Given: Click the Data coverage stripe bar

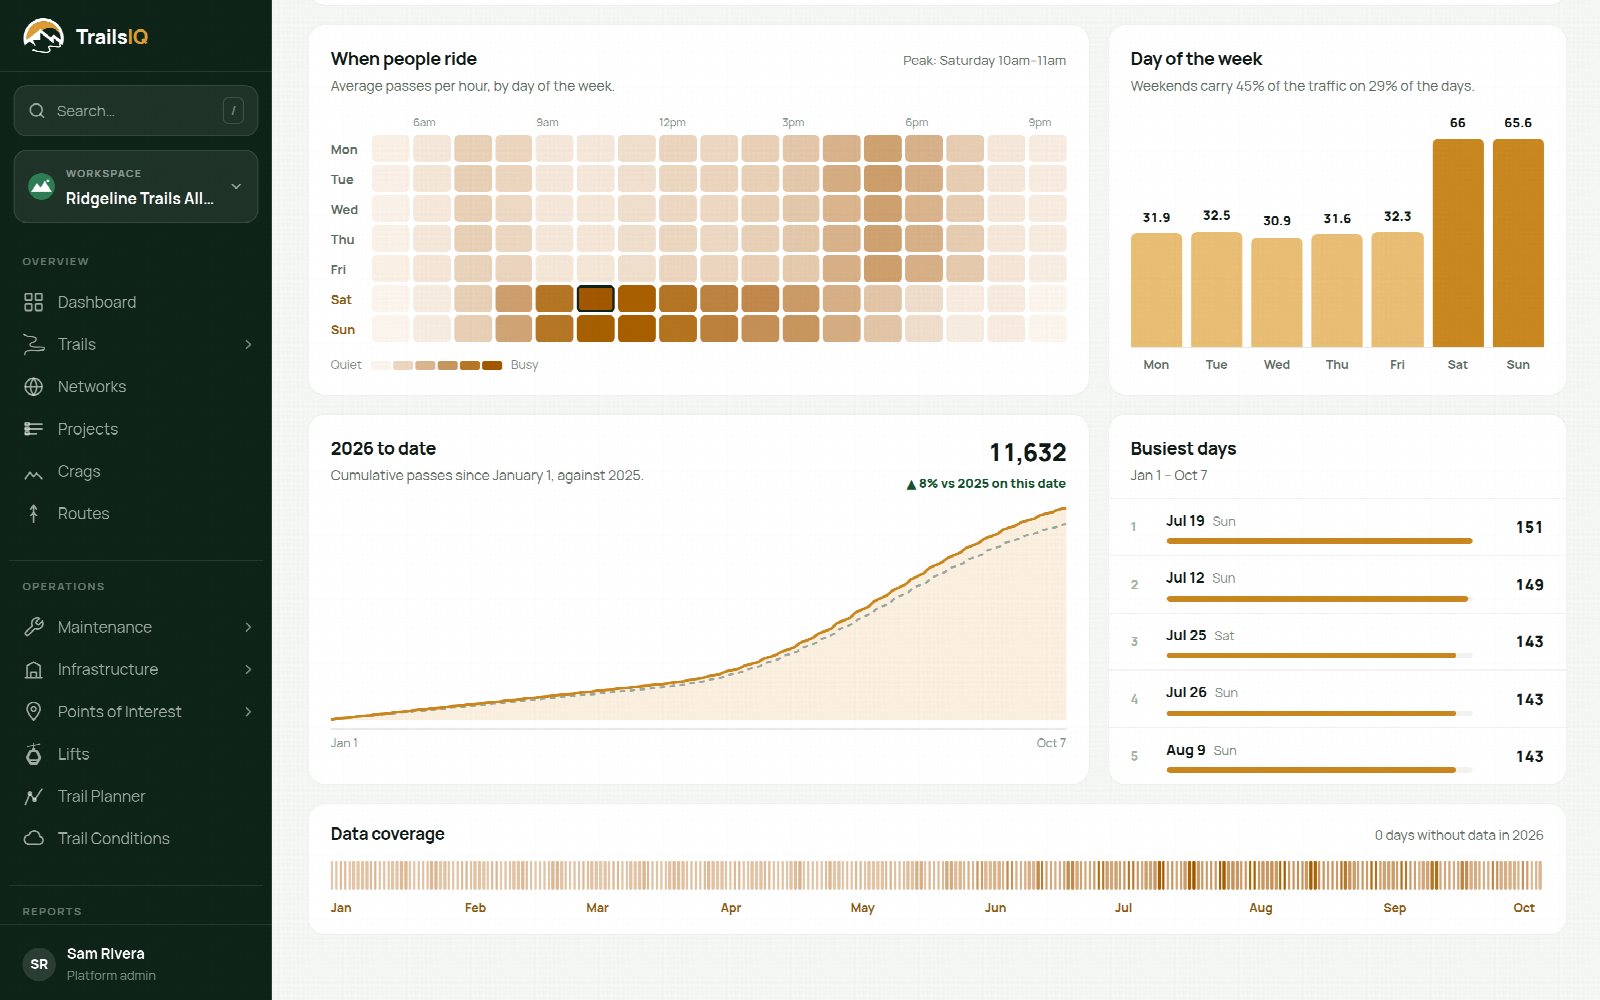Looking at the screenshot, I should coord(936,875).
